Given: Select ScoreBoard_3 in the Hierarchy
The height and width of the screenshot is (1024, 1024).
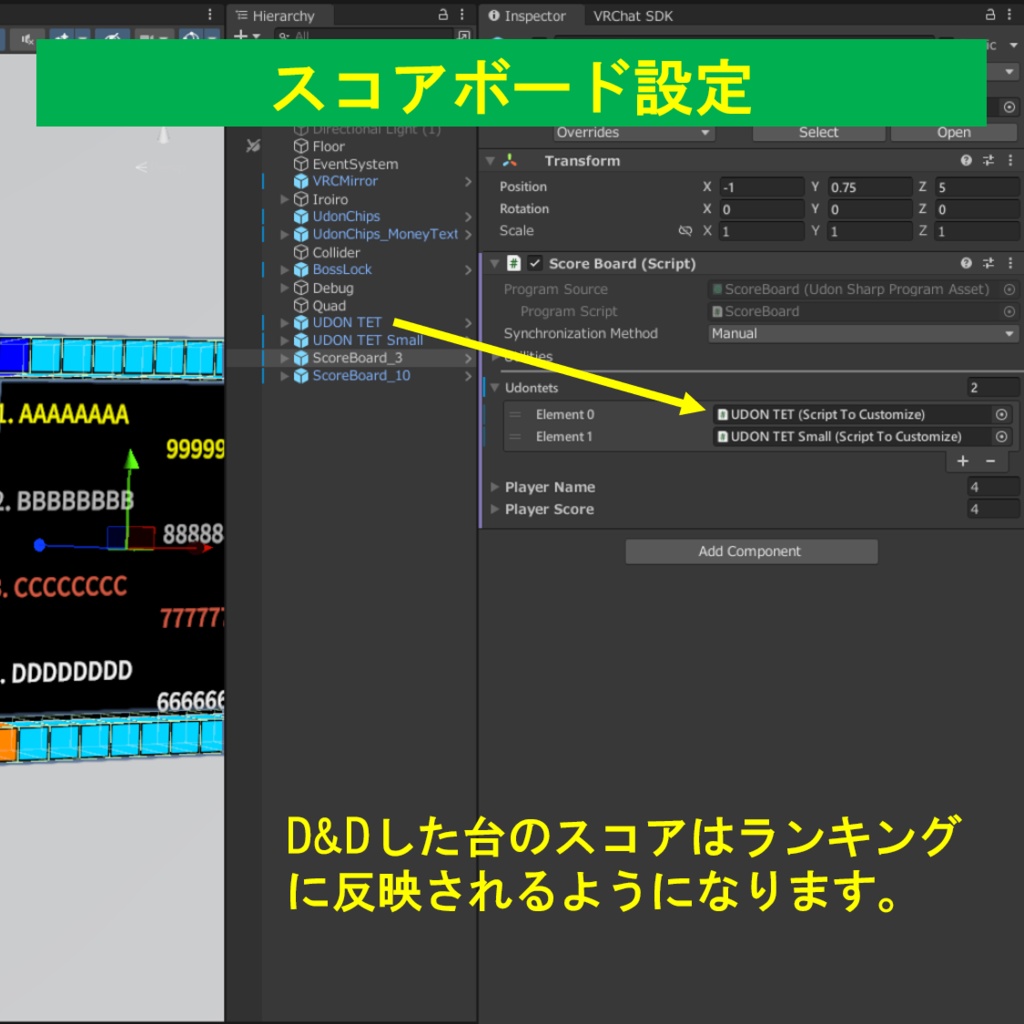Looking at the screenshot, I should (357, 358).
